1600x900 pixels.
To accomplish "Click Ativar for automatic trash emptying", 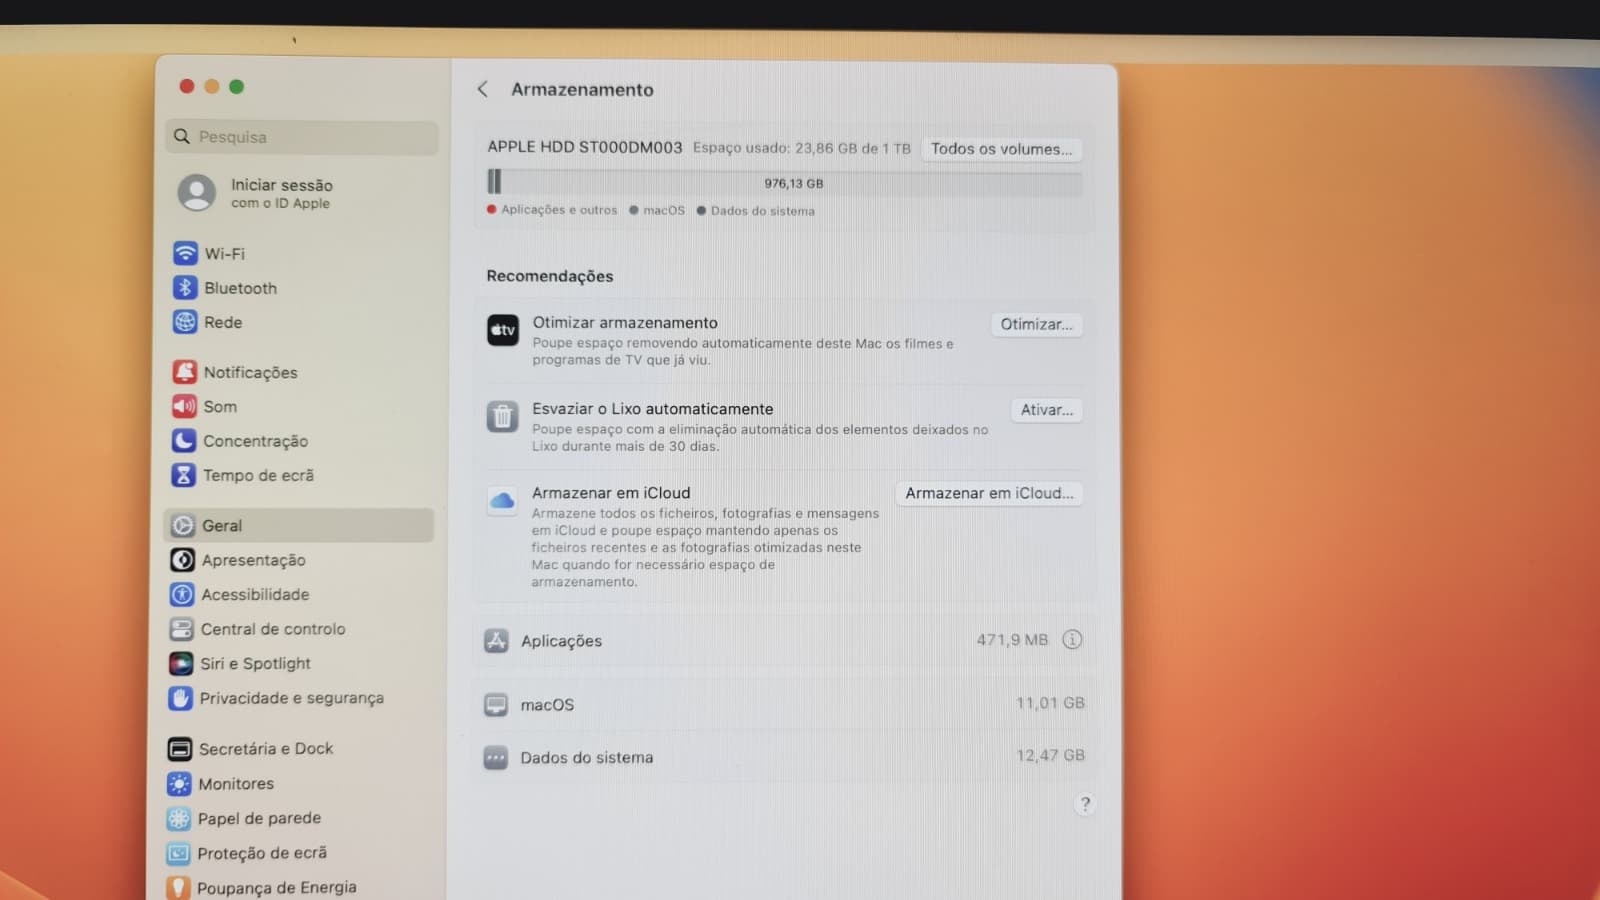I will (1046, 410).
